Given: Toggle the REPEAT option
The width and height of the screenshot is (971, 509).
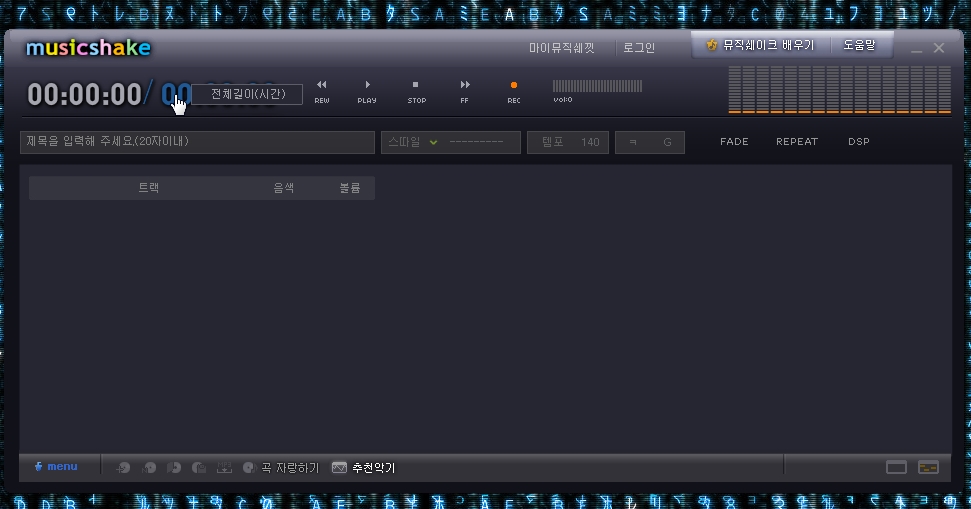Looking at the screenshot, I should (797, 142).
